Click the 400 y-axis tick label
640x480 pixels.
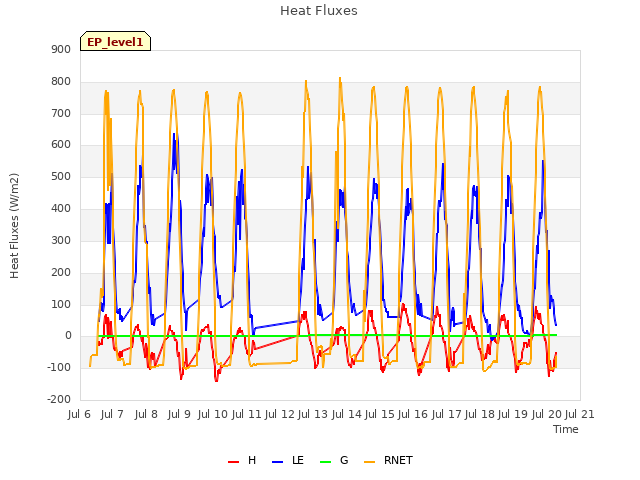tap(61, 209)
